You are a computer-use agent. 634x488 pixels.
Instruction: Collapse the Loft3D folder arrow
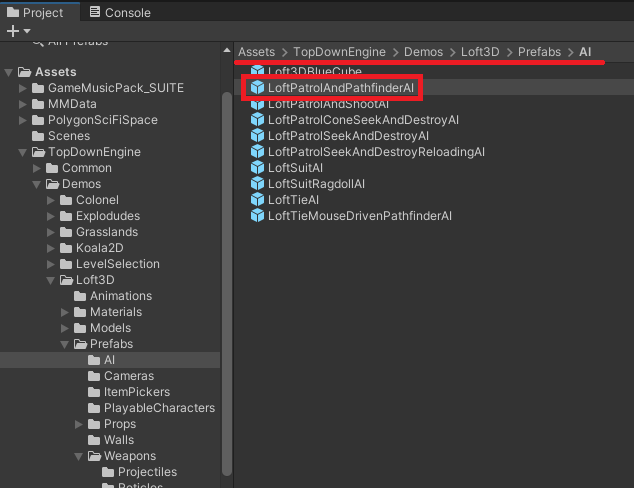pyautogui.click(x=51, y=280)
